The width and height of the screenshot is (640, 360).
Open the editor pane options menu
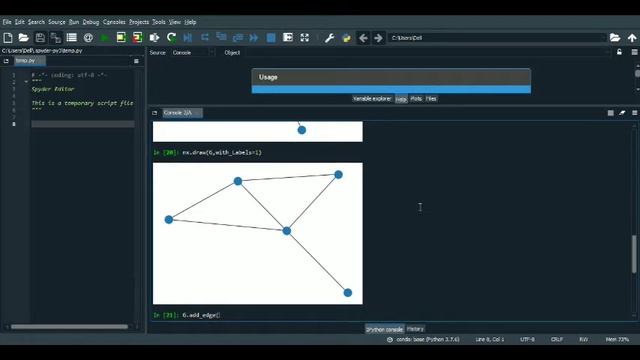point(136,61)
